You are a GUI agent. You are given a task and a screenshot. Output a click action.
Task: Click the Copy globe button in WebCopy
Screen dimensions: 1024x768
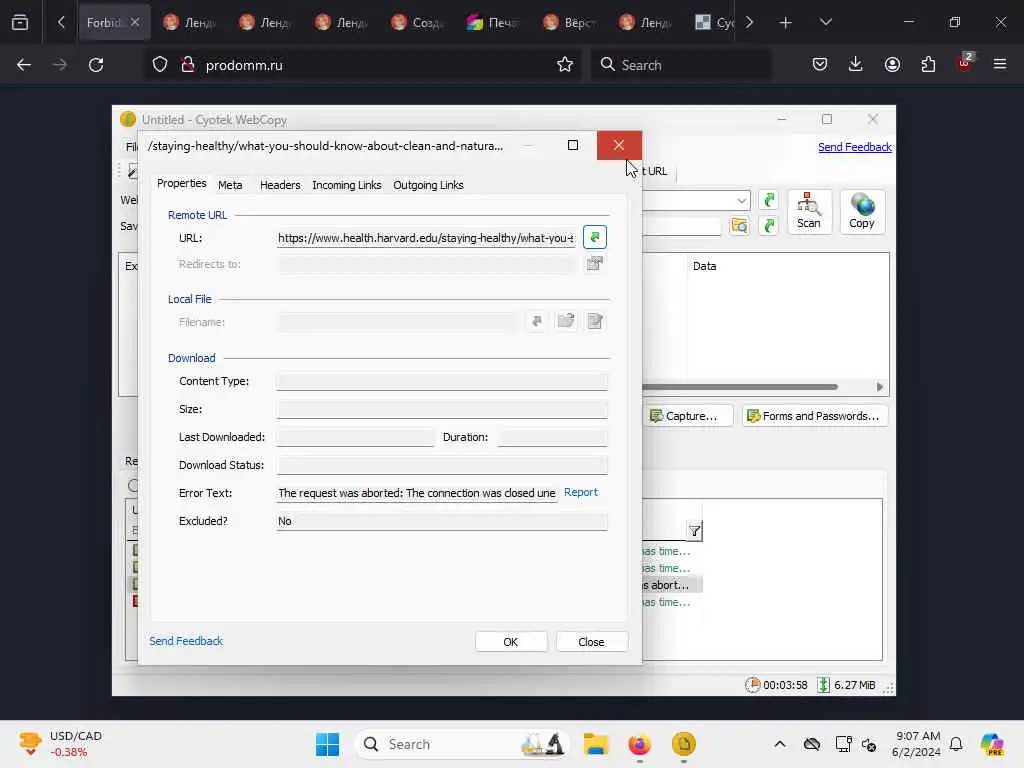pos(861,212)
